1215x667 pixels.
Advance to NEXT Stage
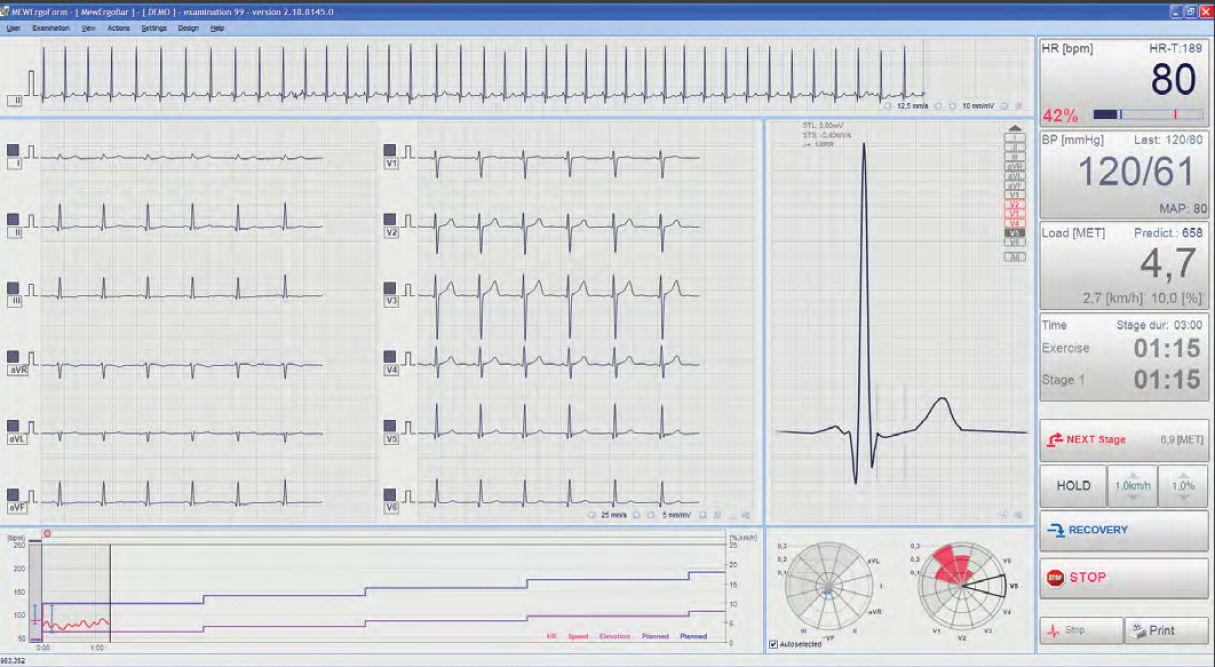pyautogui.click(x=1123, y=439)
